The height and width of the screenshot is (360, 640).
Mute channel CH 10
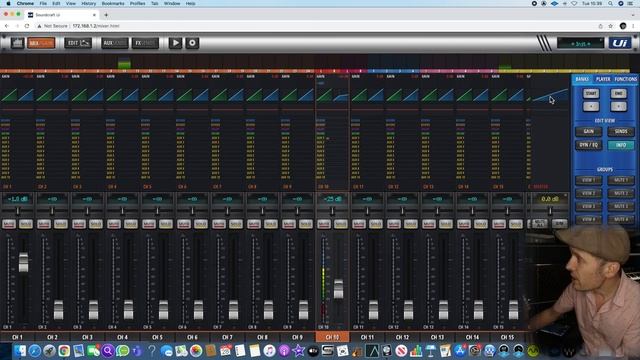tap(324, 224)
